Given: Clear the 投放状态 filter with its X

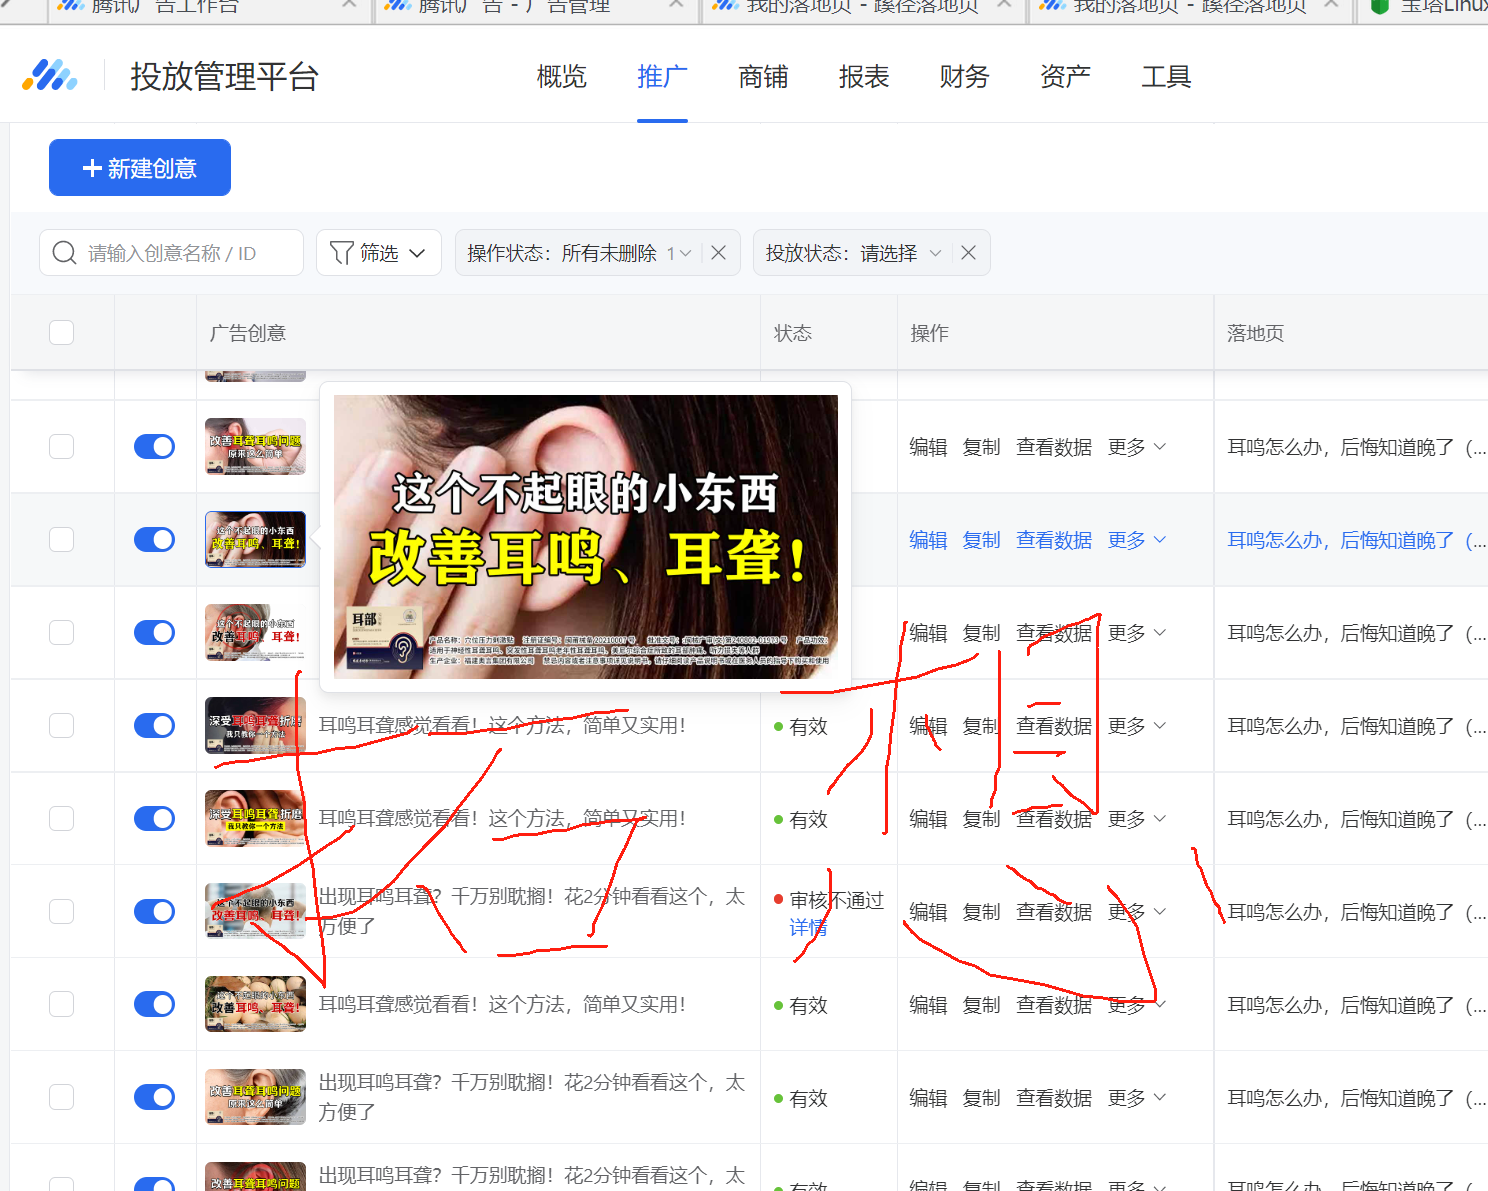Looking at the screenshot, I should [968, 253].
